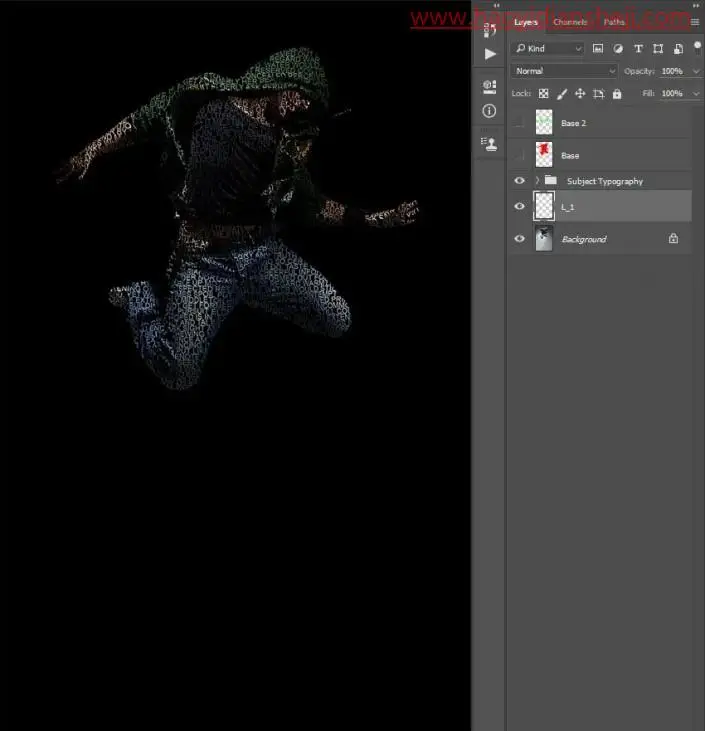Open the Opacity slider dropdown arrow
The width and height of the screenshot is (705, 731).
[696, 71]
